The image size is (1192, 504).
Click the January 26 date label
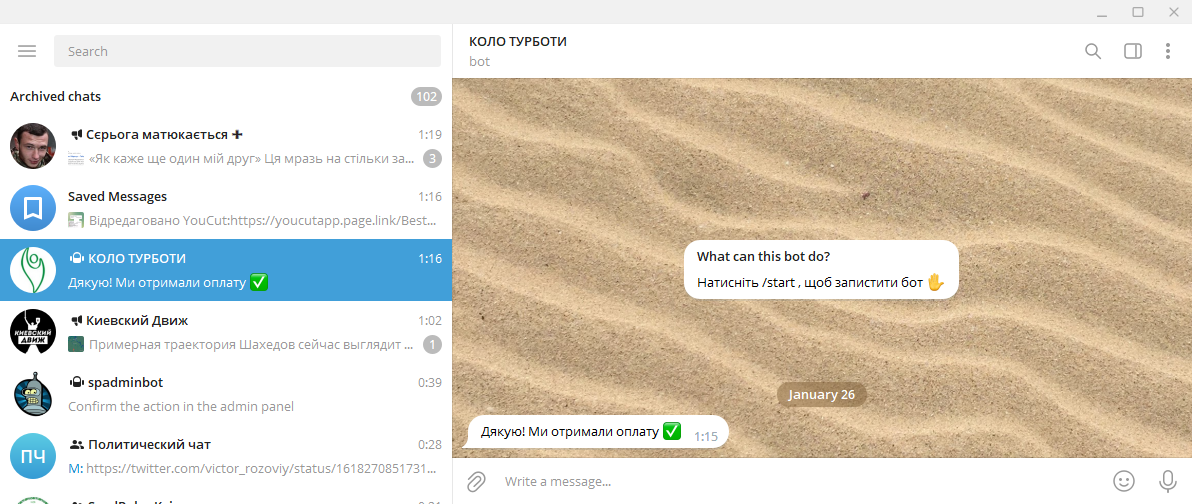click(x=821, y=395)
